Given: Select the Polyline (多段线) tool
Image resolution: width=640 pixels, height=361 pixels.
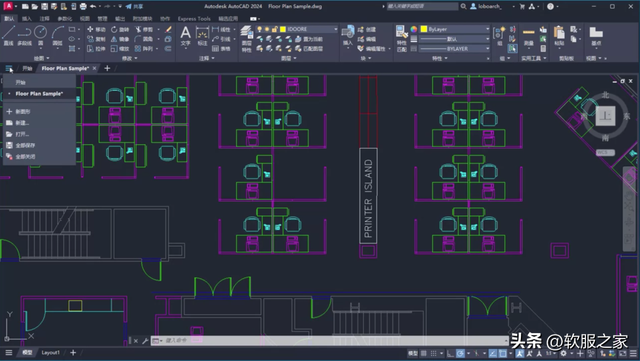Looking at the screenshot, I should coord(24,35).
